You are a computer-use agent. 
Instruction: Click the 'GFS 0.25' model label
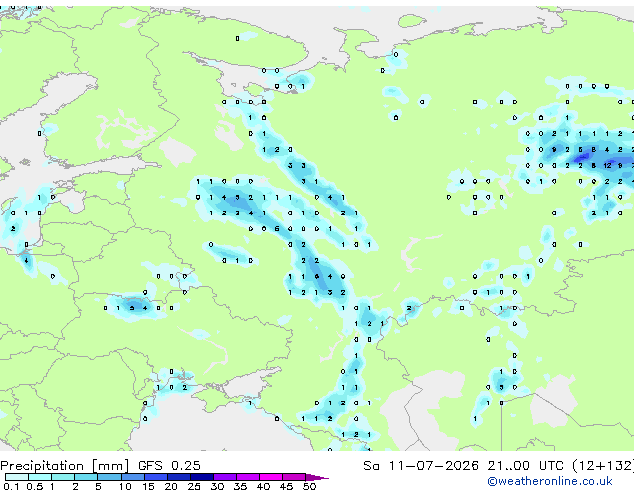pyautogui.click(x=169, y=466)
